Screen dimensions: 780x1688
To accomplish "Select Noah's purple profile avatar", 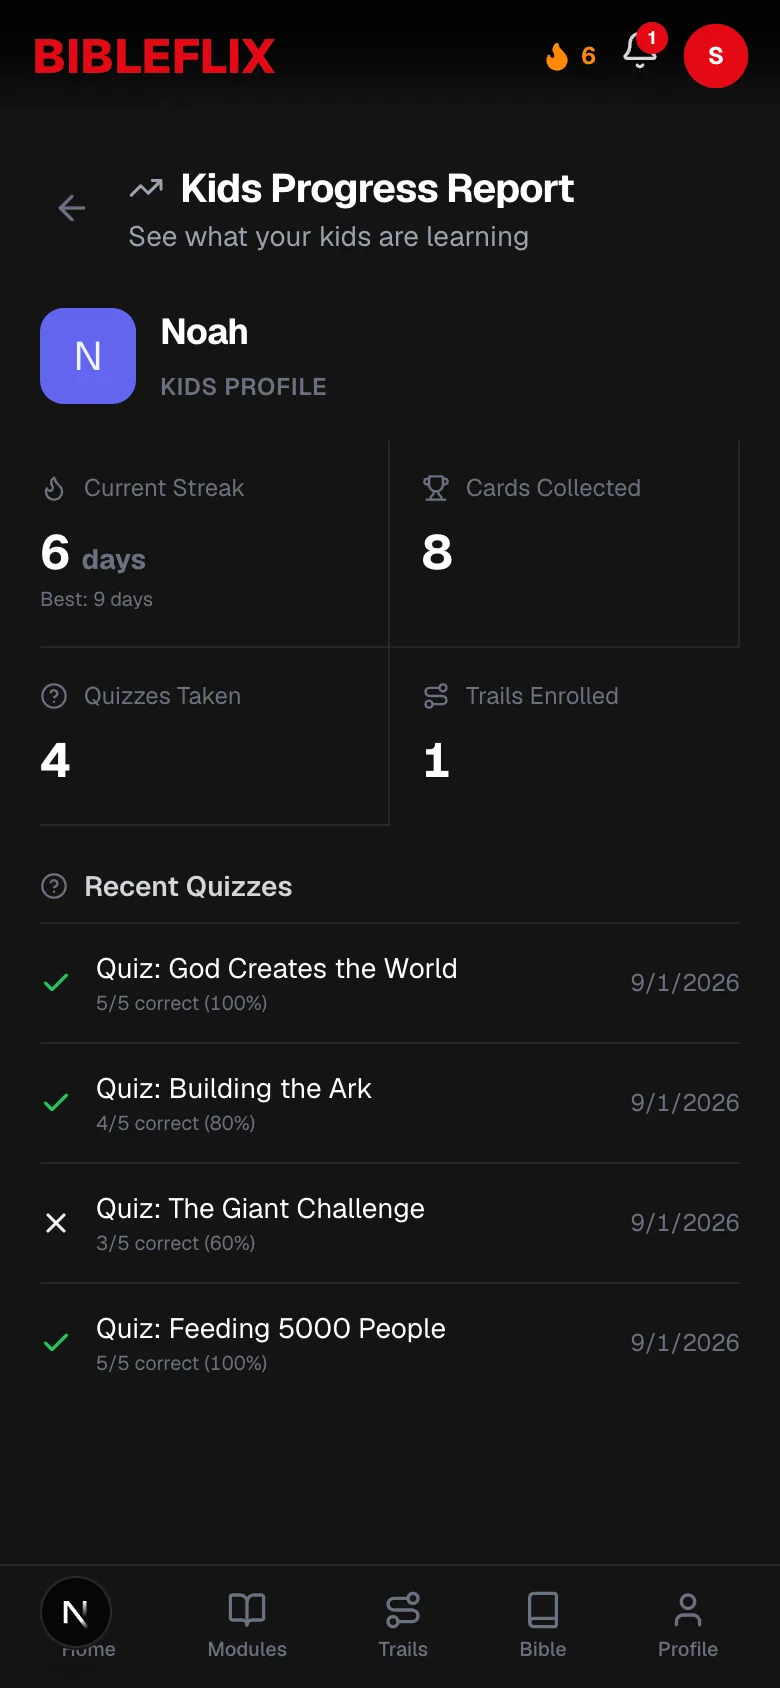I will tap(88, 356).
